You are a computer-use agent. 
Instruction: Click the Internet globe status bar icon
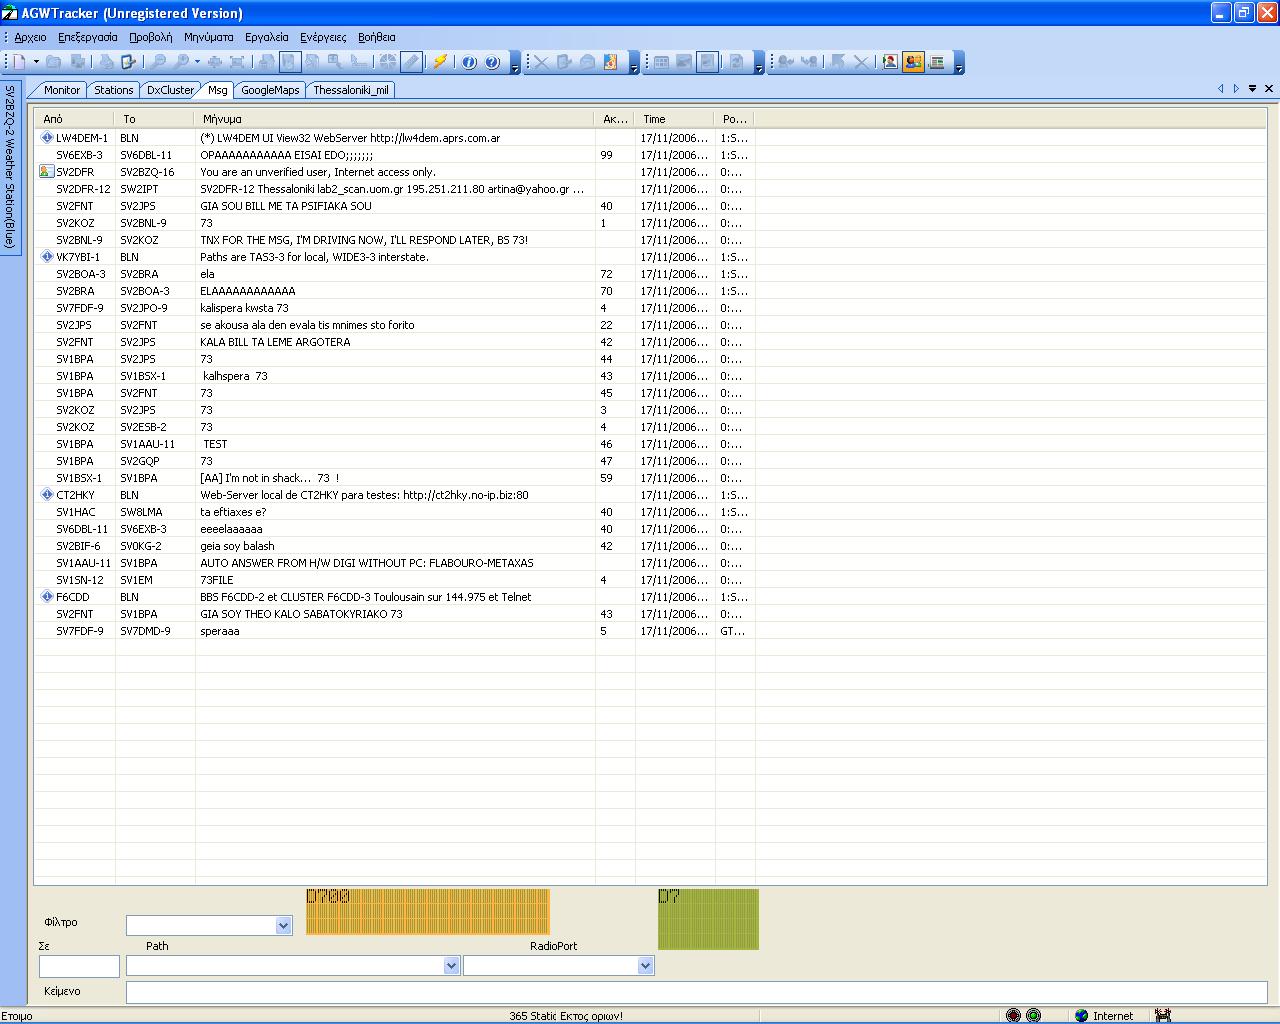1081,1016
